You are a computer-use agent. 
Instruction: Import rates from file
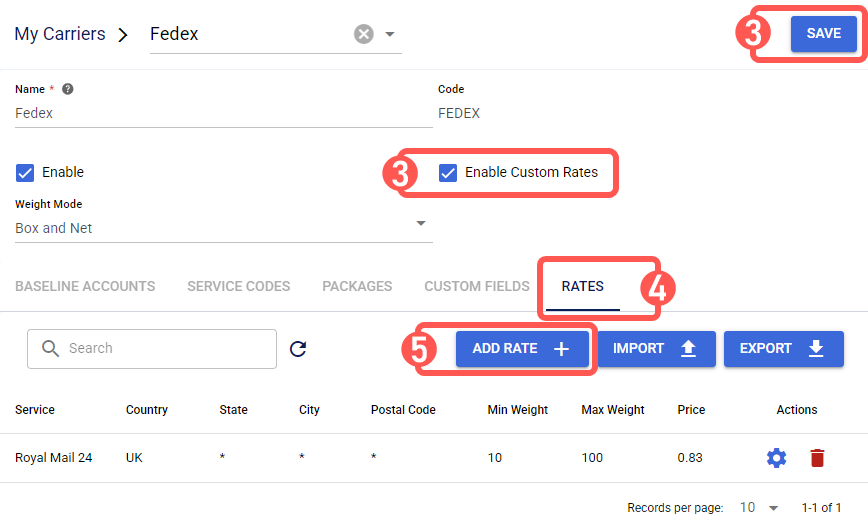coord(657,349)
